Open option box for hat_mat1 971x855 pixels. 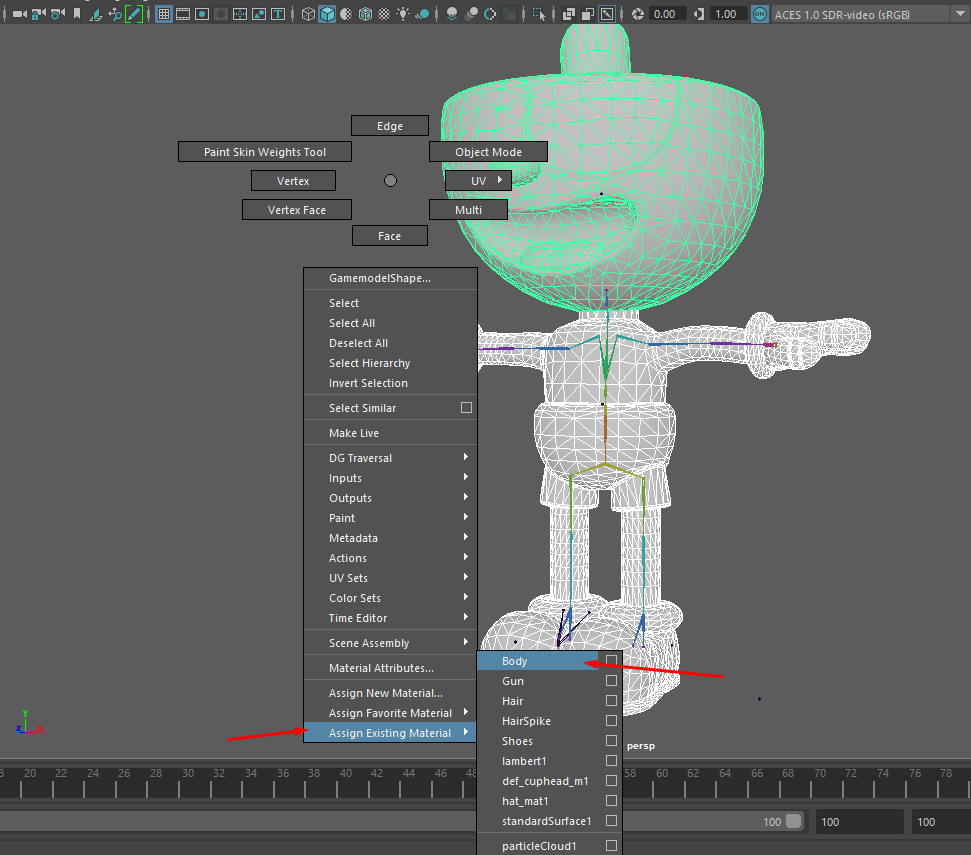click(611, 801)
